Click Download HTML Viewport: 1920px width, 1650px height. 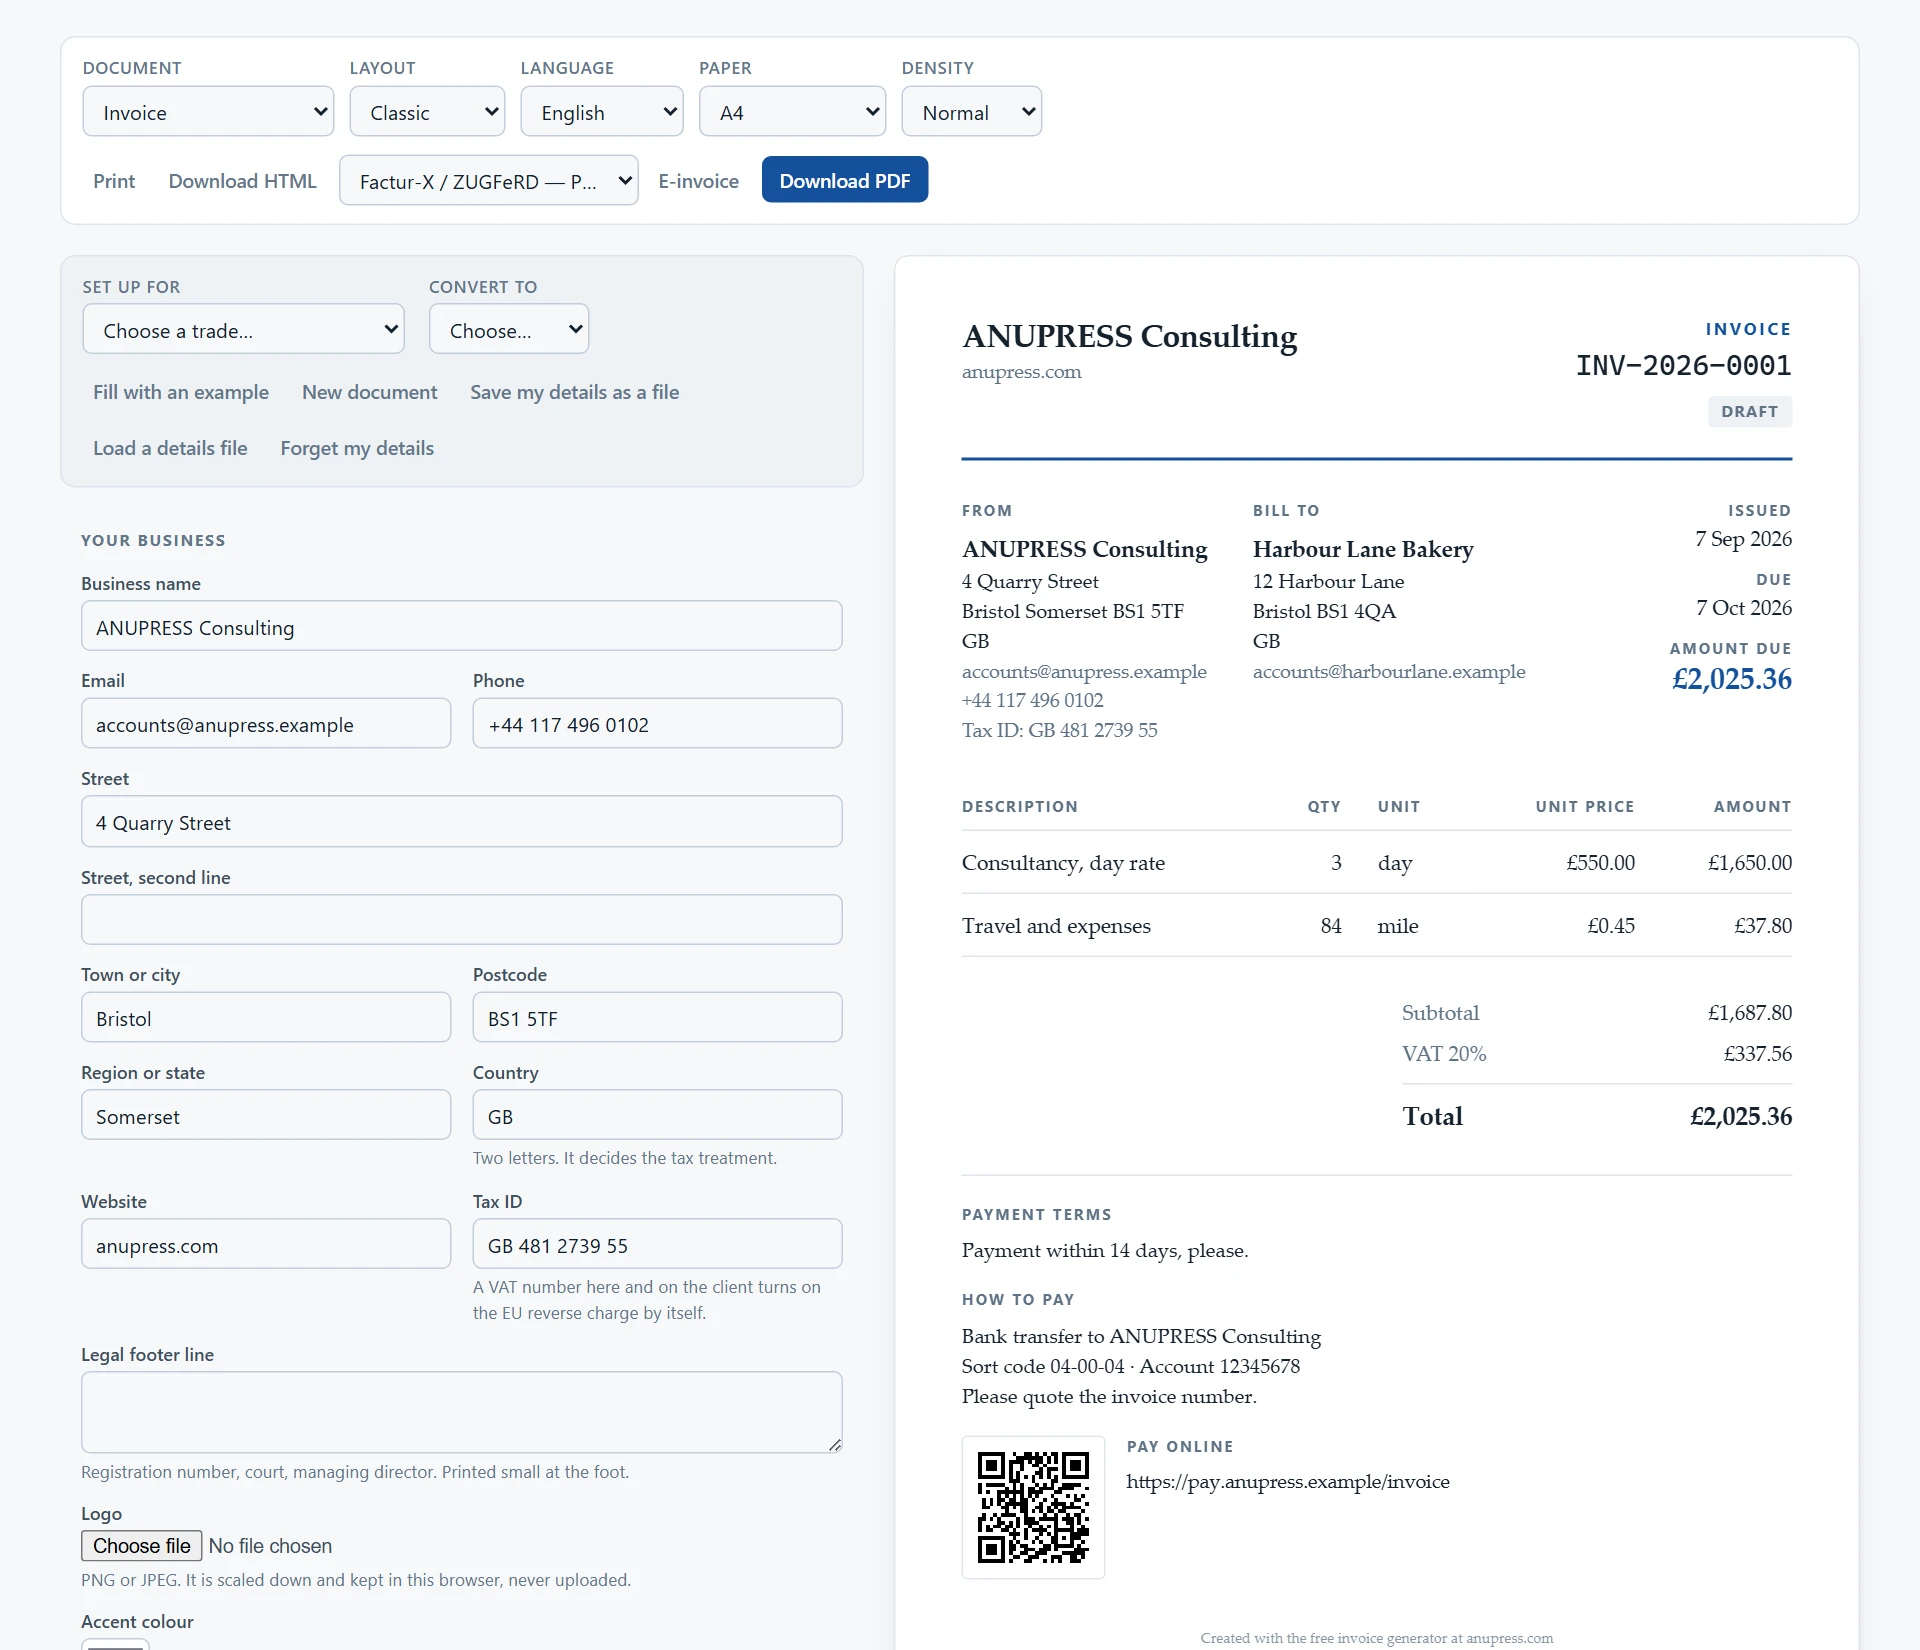tap(242, 181)
